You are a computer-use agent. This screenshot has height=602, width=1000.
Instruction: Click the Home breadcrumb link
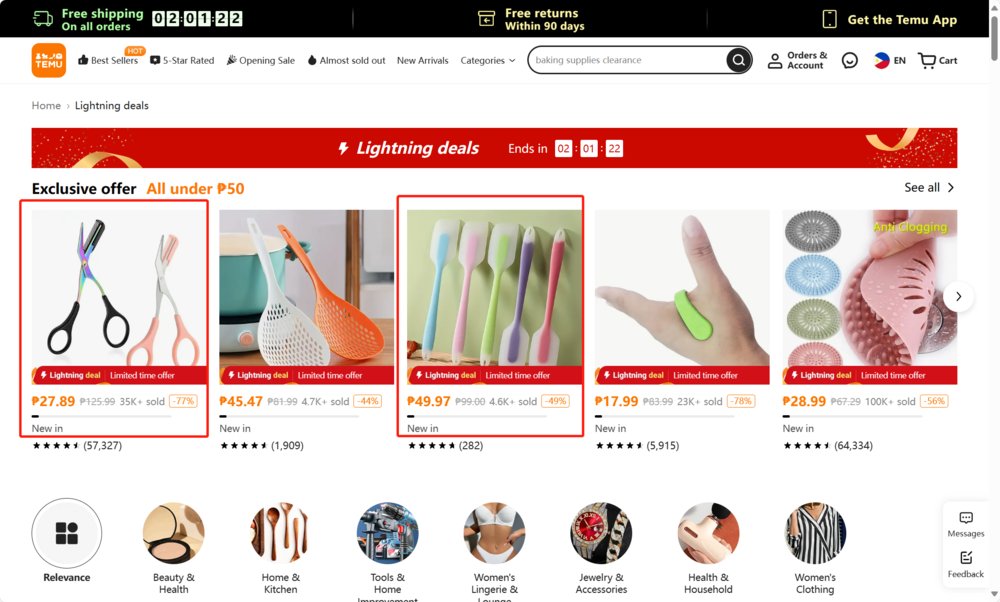click(x=46, y=106)
